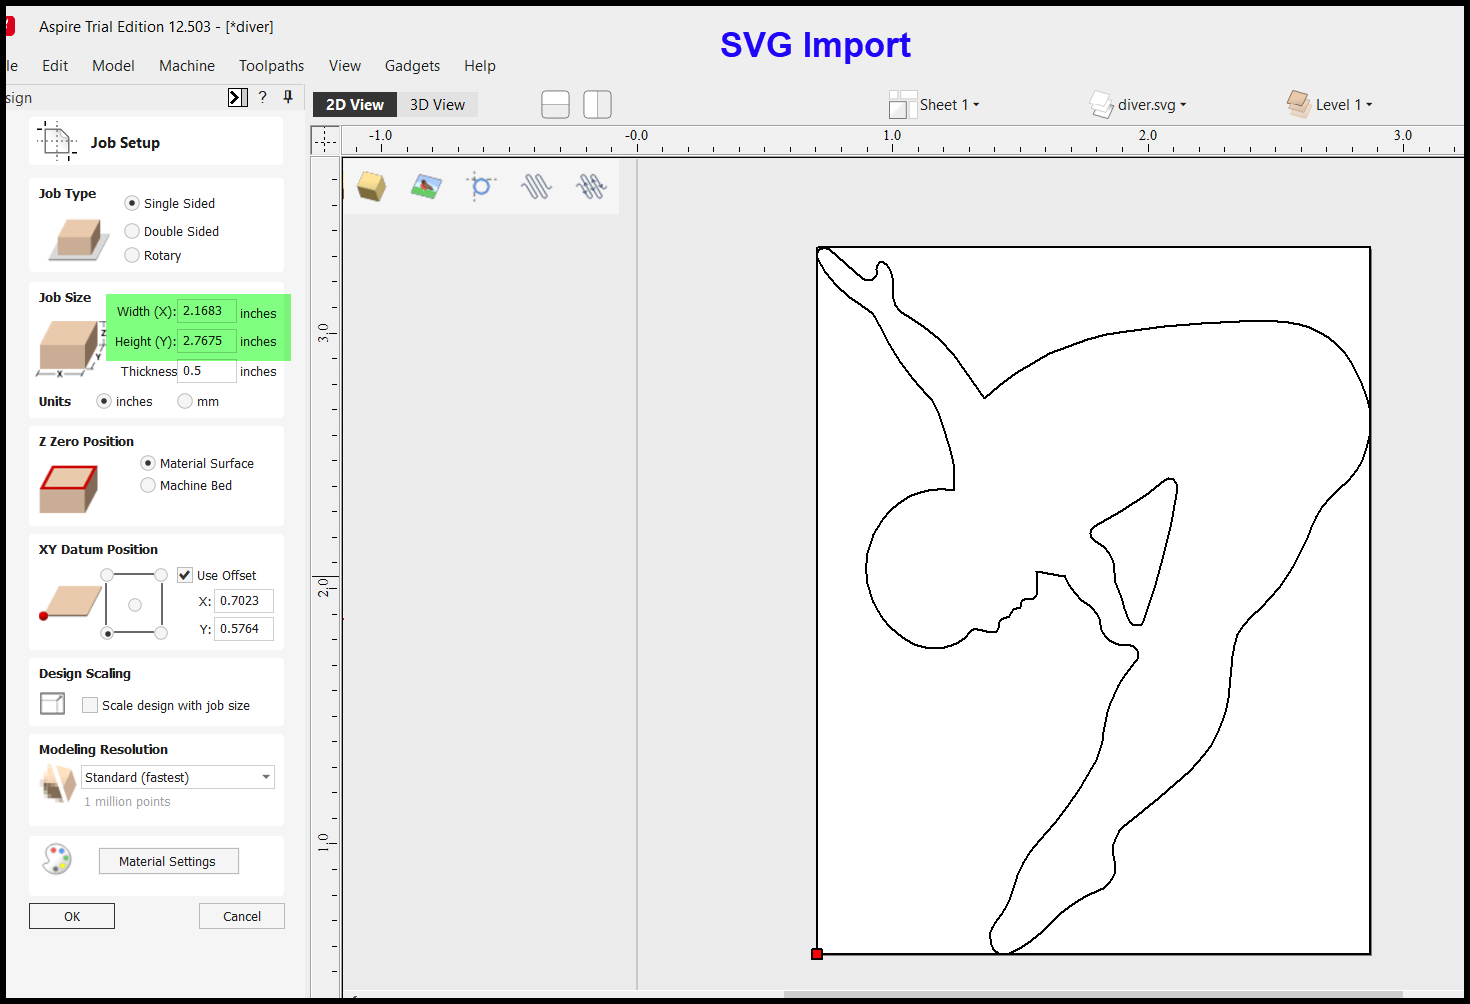
Task: Select the Double Sided job type
Action: click(x=171, y=231)
